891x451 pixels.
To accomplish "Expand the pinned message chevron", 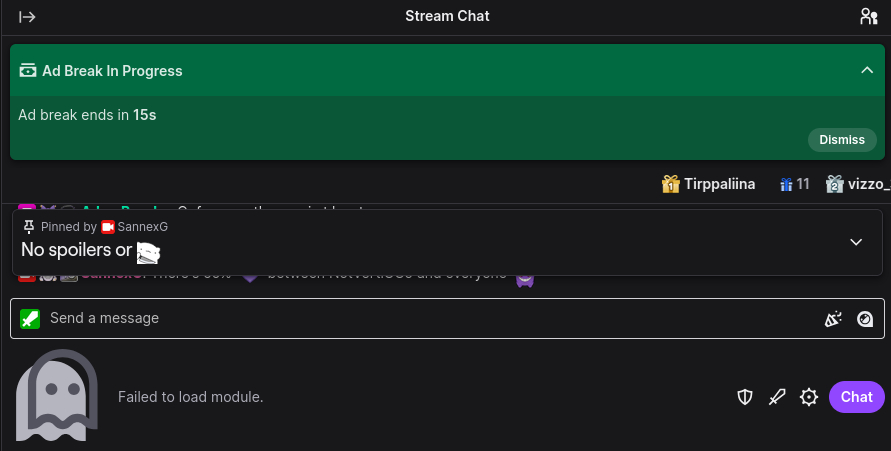I will [x=856, y=242].
